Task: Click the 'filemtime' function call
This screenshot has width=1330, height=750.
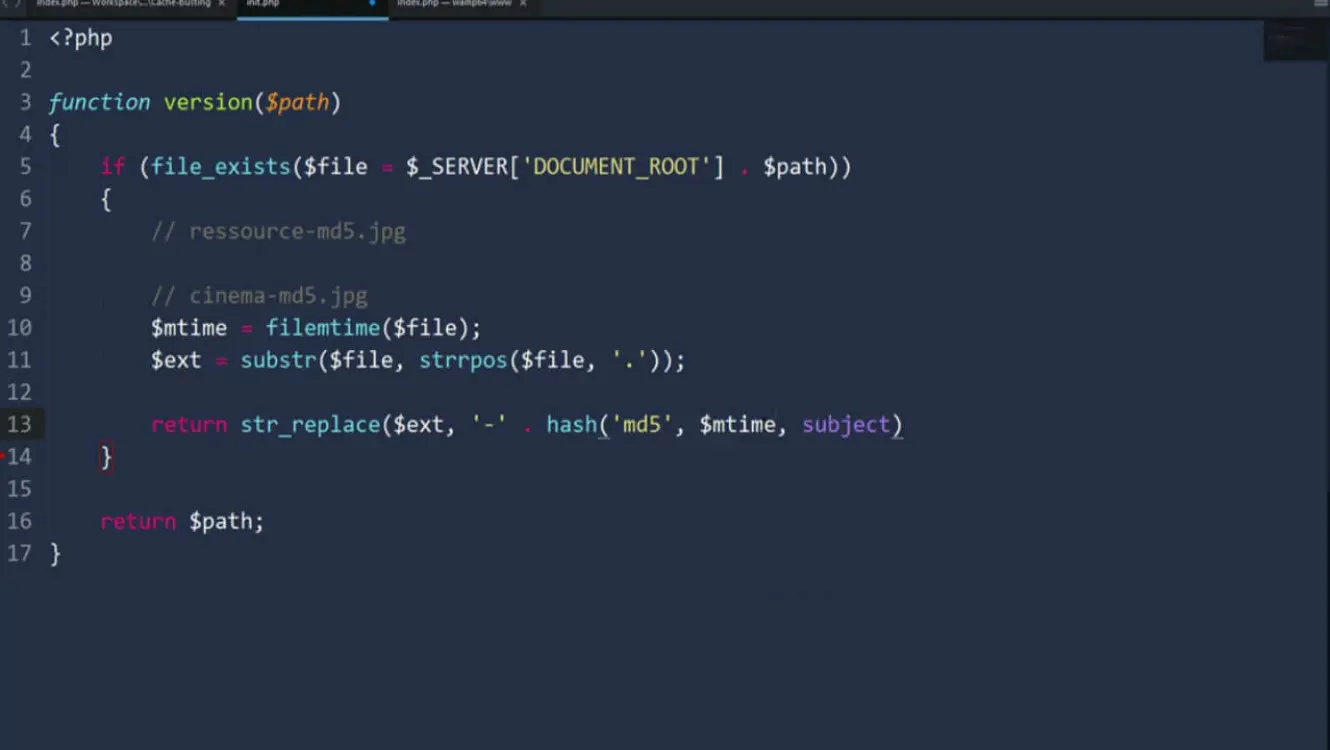Action: (323, 327)
